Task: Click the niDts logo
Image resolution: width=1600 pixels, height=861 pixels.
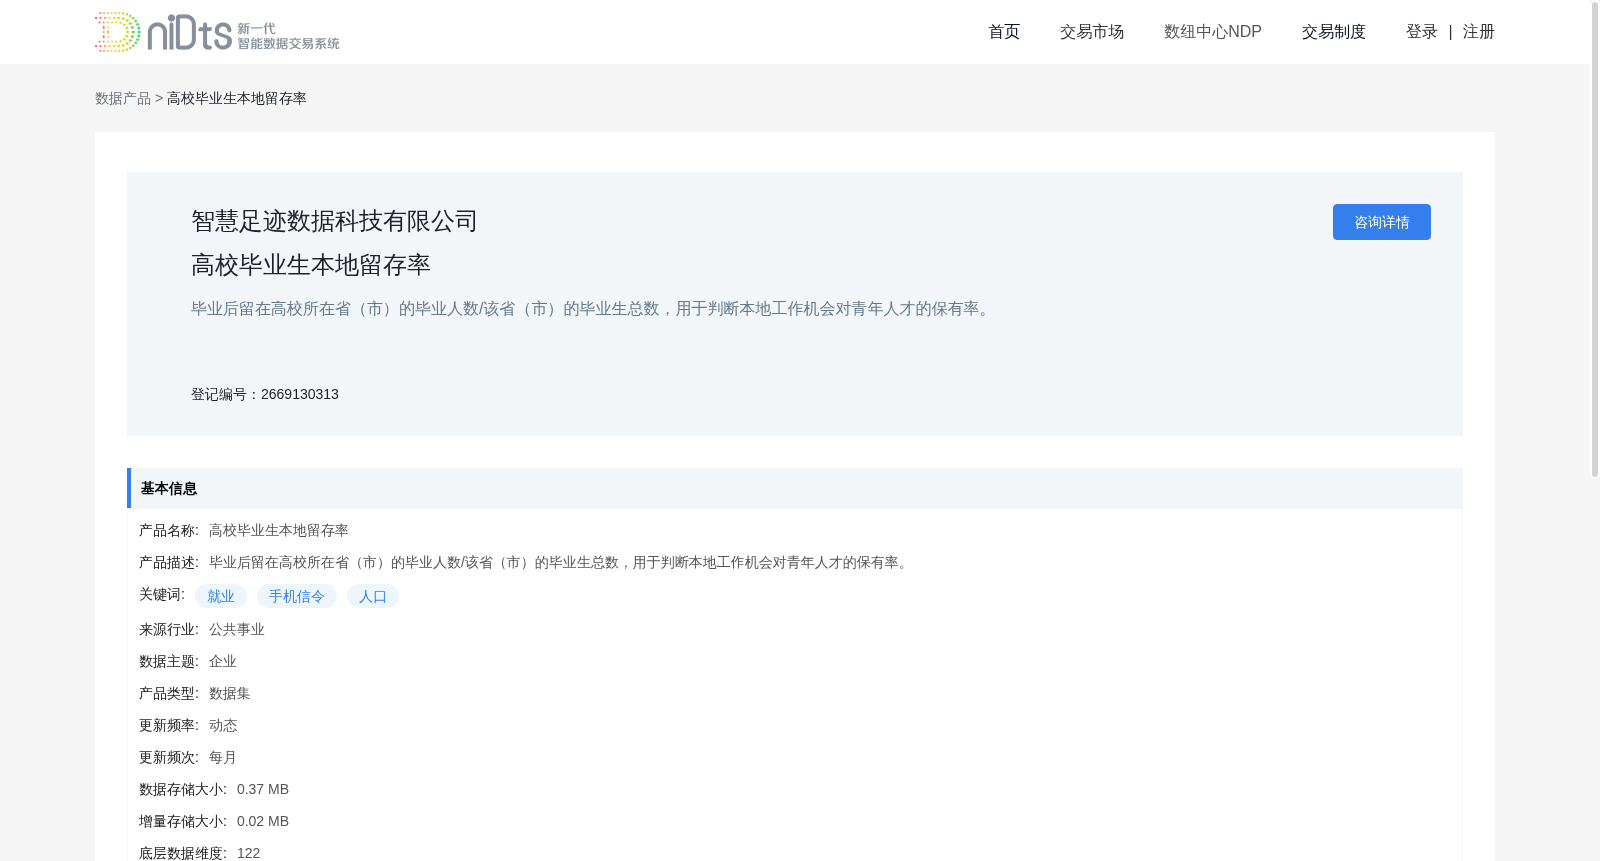Action: 217,32
